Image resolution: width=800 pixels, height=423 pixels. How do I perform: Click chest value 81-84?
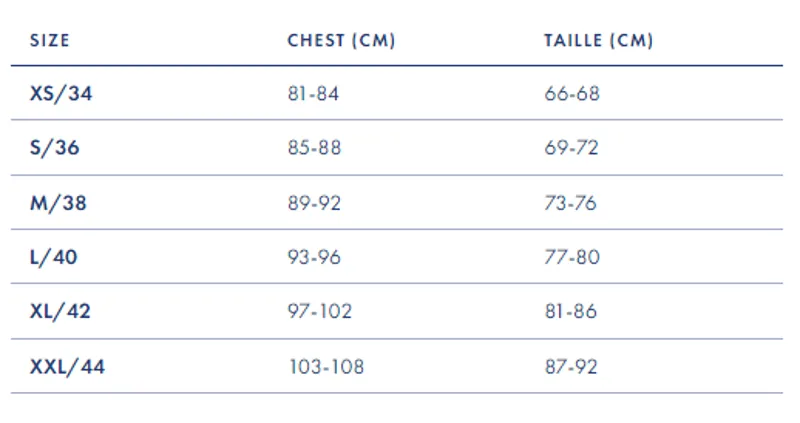click(313, 94)
